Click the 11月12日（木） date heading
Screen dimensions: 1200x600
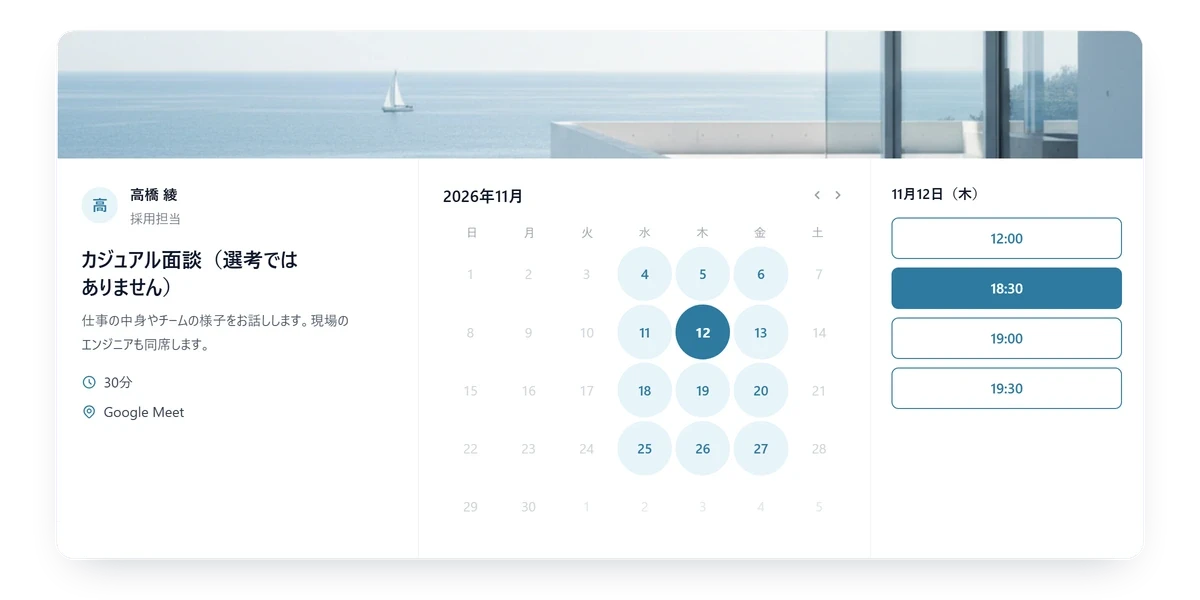[935, 194]
